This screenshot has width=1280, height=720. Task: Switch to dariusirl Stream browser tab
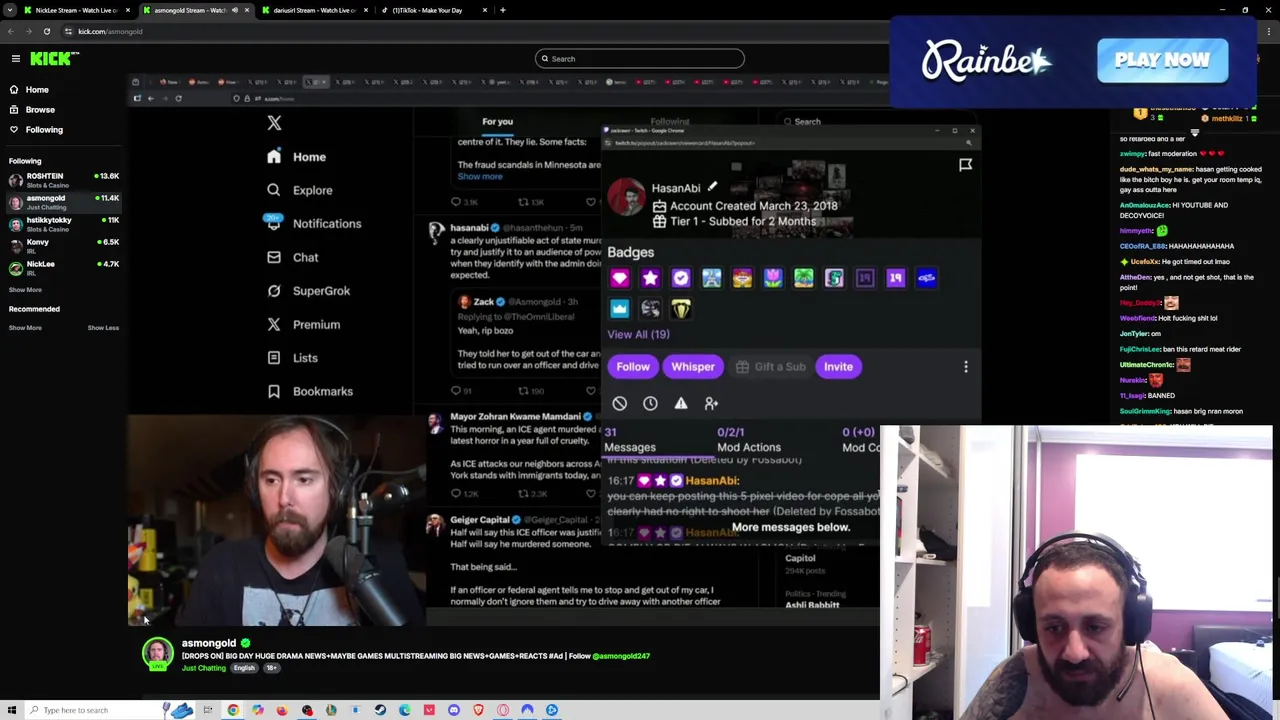click(313, 10)
